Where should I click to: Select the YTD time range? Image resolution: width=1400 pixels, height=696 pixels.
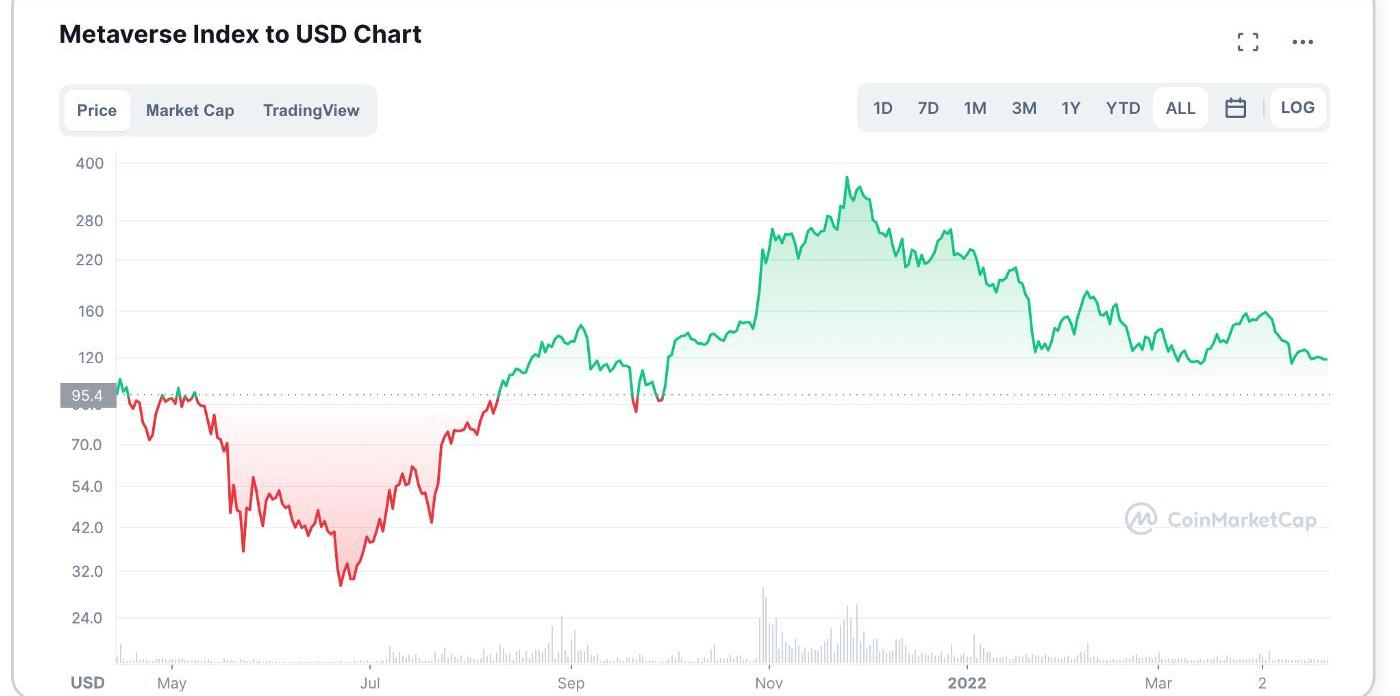(1123, 108)
